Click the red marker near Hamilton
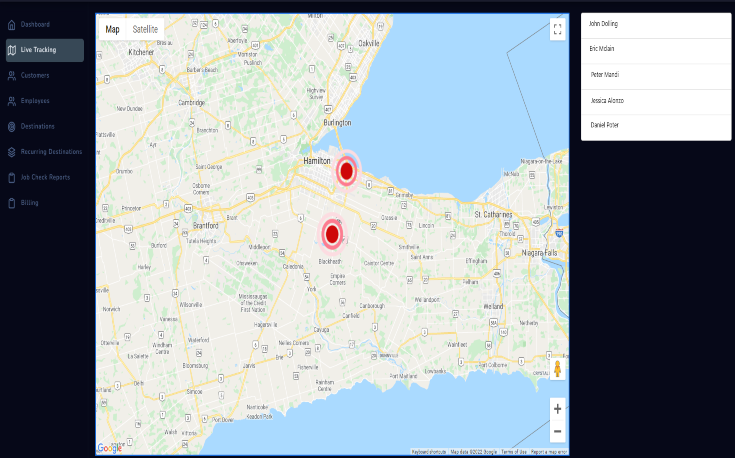735x458 pixels. pyautogui.click(x=346, y=171)
